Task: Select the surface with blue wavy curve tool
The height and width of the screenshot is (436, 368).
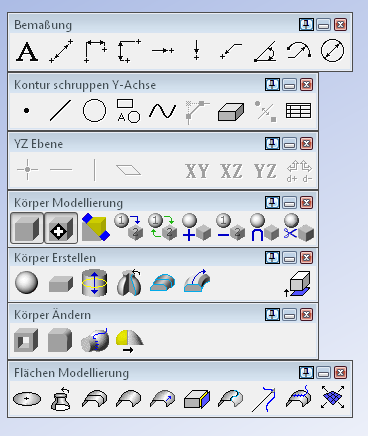Action: click(x=299, y=397)
